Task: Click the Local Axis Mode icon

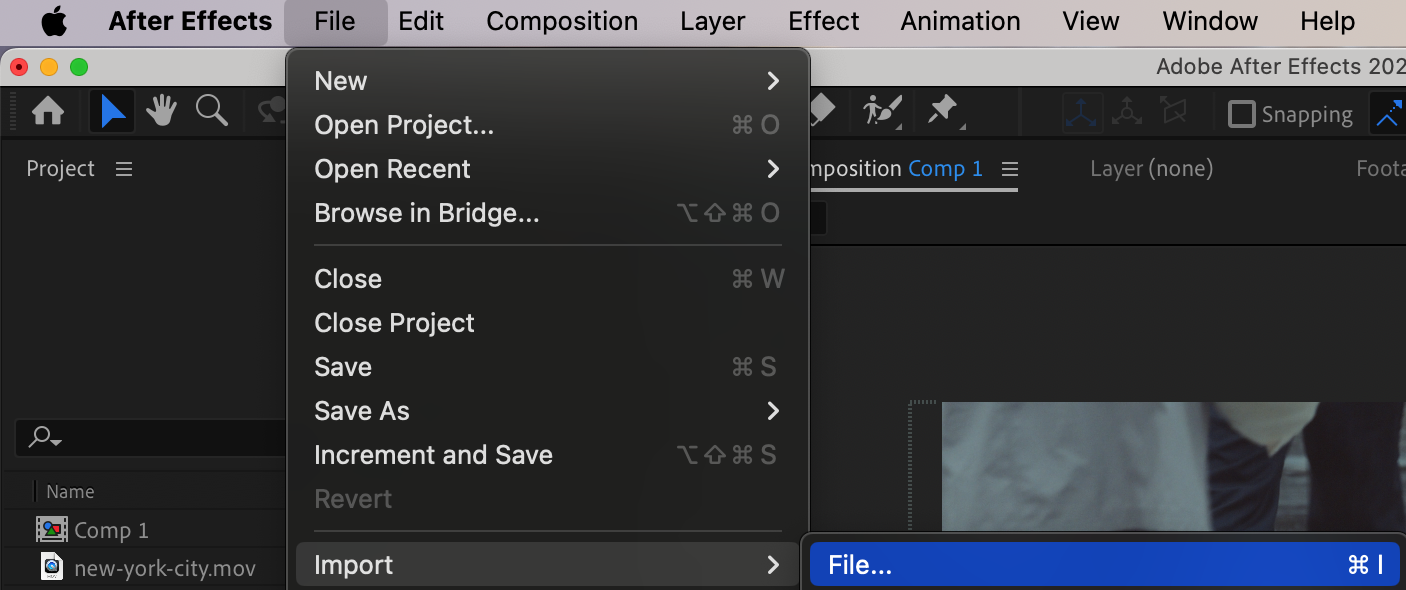Action: click(x=1082, y=113)
